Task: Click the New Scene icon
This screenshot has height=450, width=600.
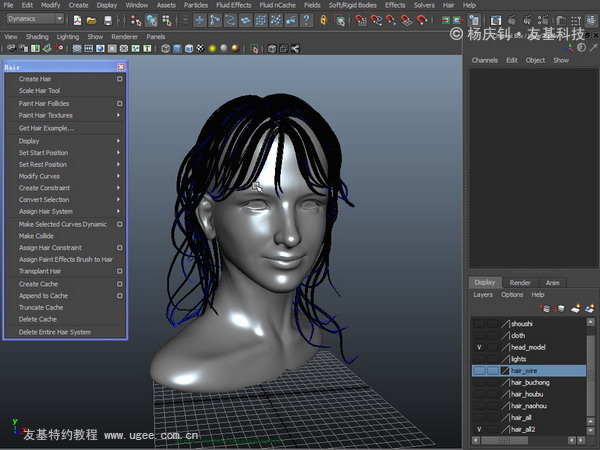Action: (77, 20)
